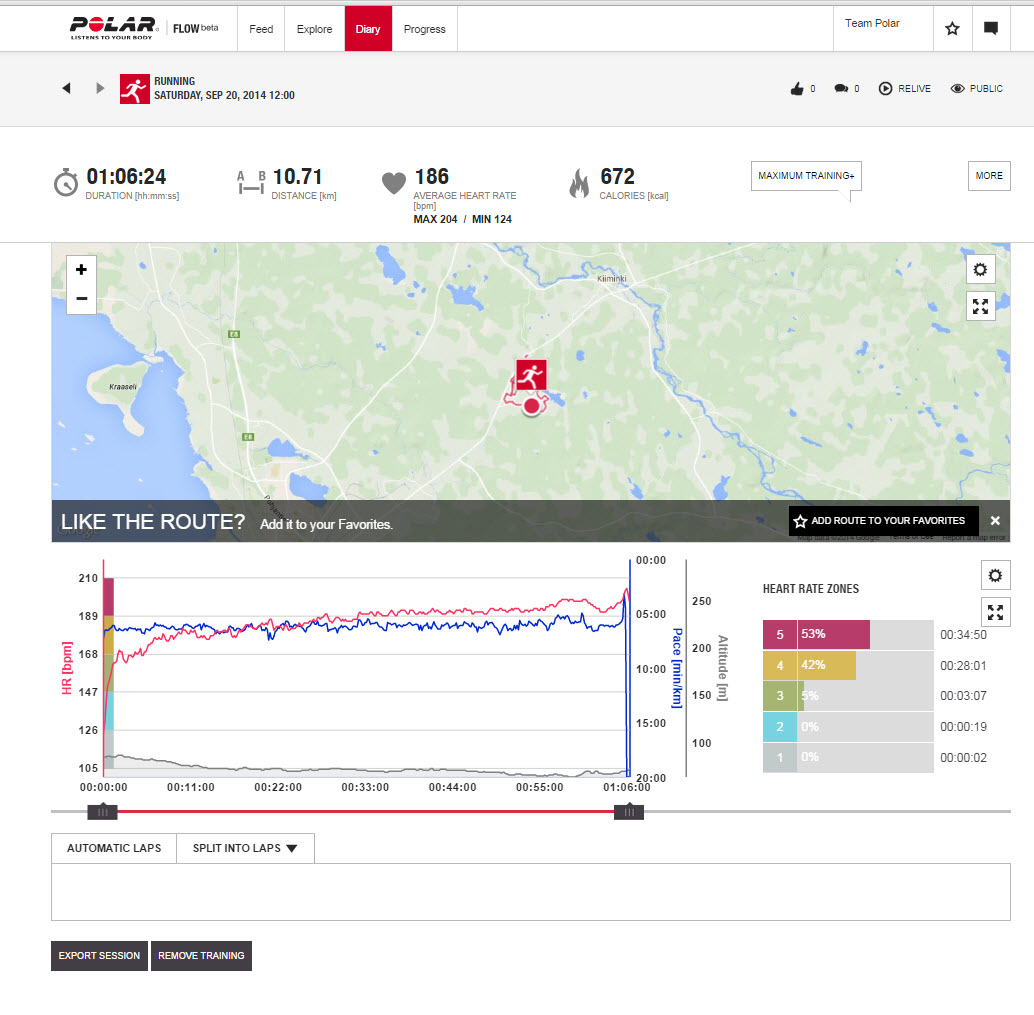Expand the Split Into Laps dropdown

tap(245, 848)
